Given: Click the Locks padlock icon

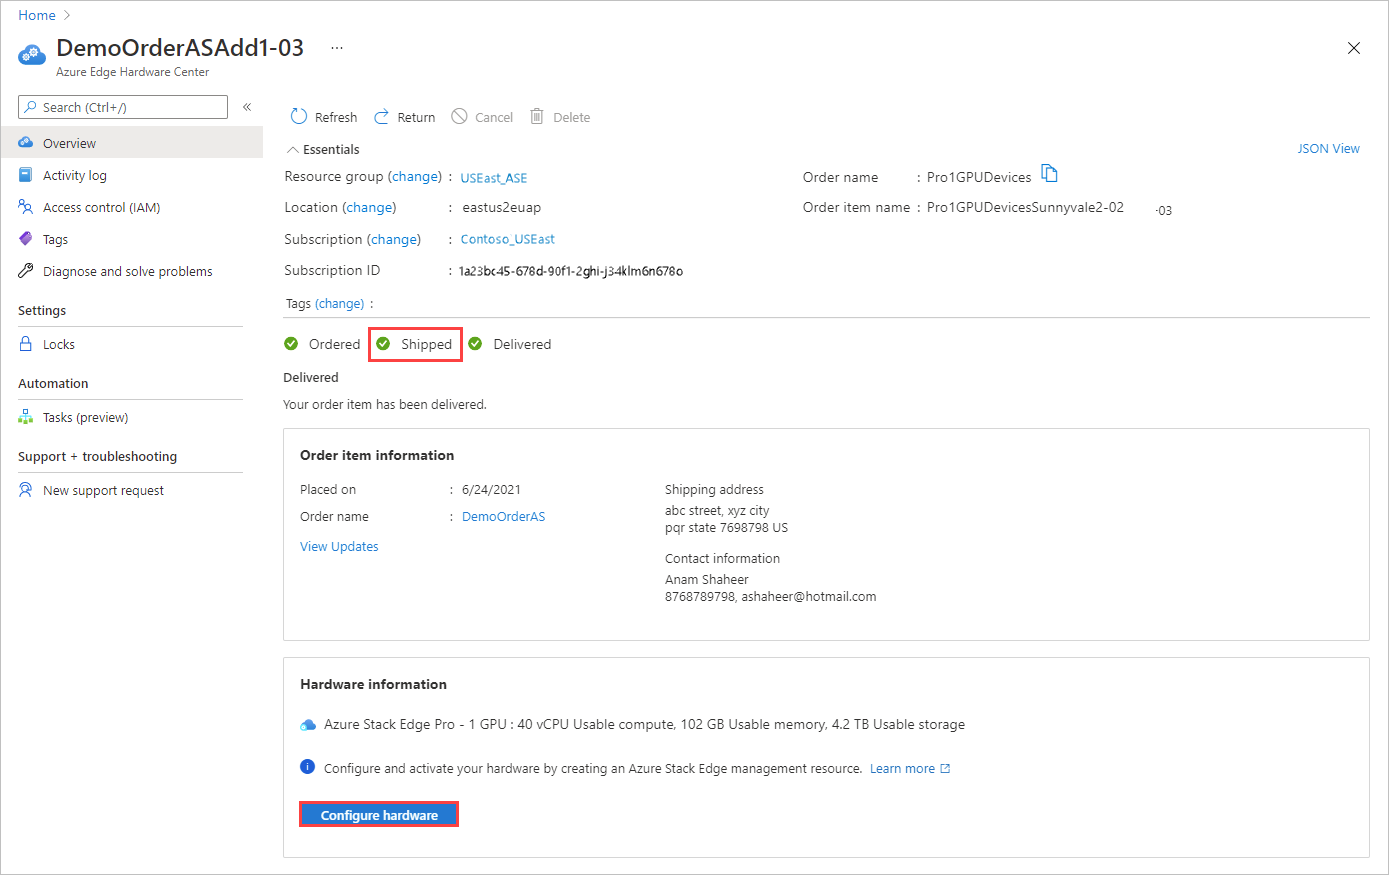Looking at the screenshot, I should [x=26, y=344].
